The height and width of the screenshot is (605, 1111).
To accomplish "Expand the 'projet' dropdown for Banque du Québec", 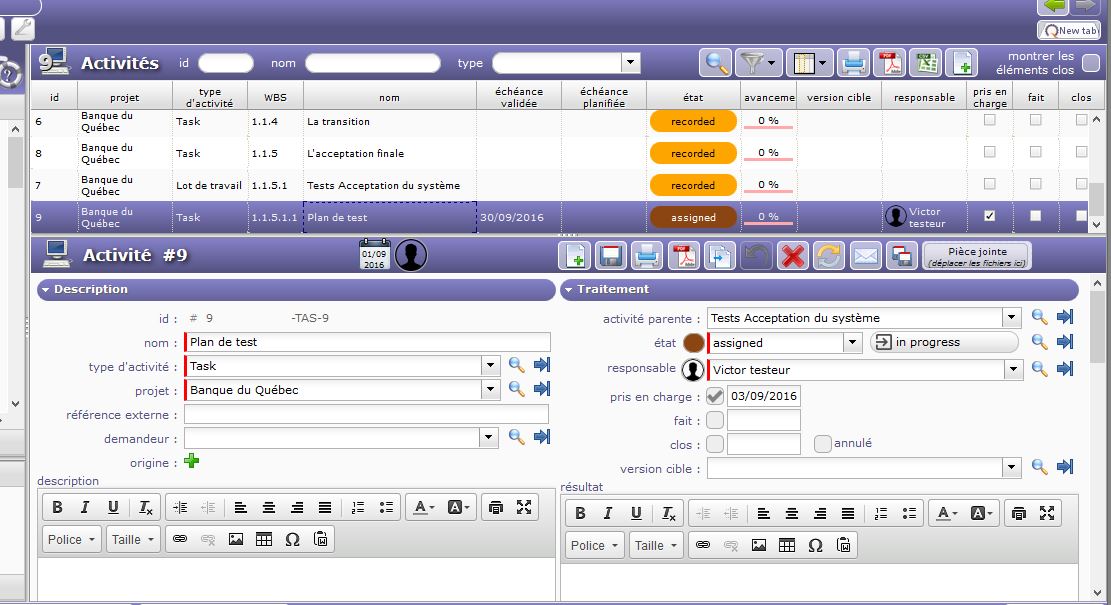I will (x=490, y=389).
